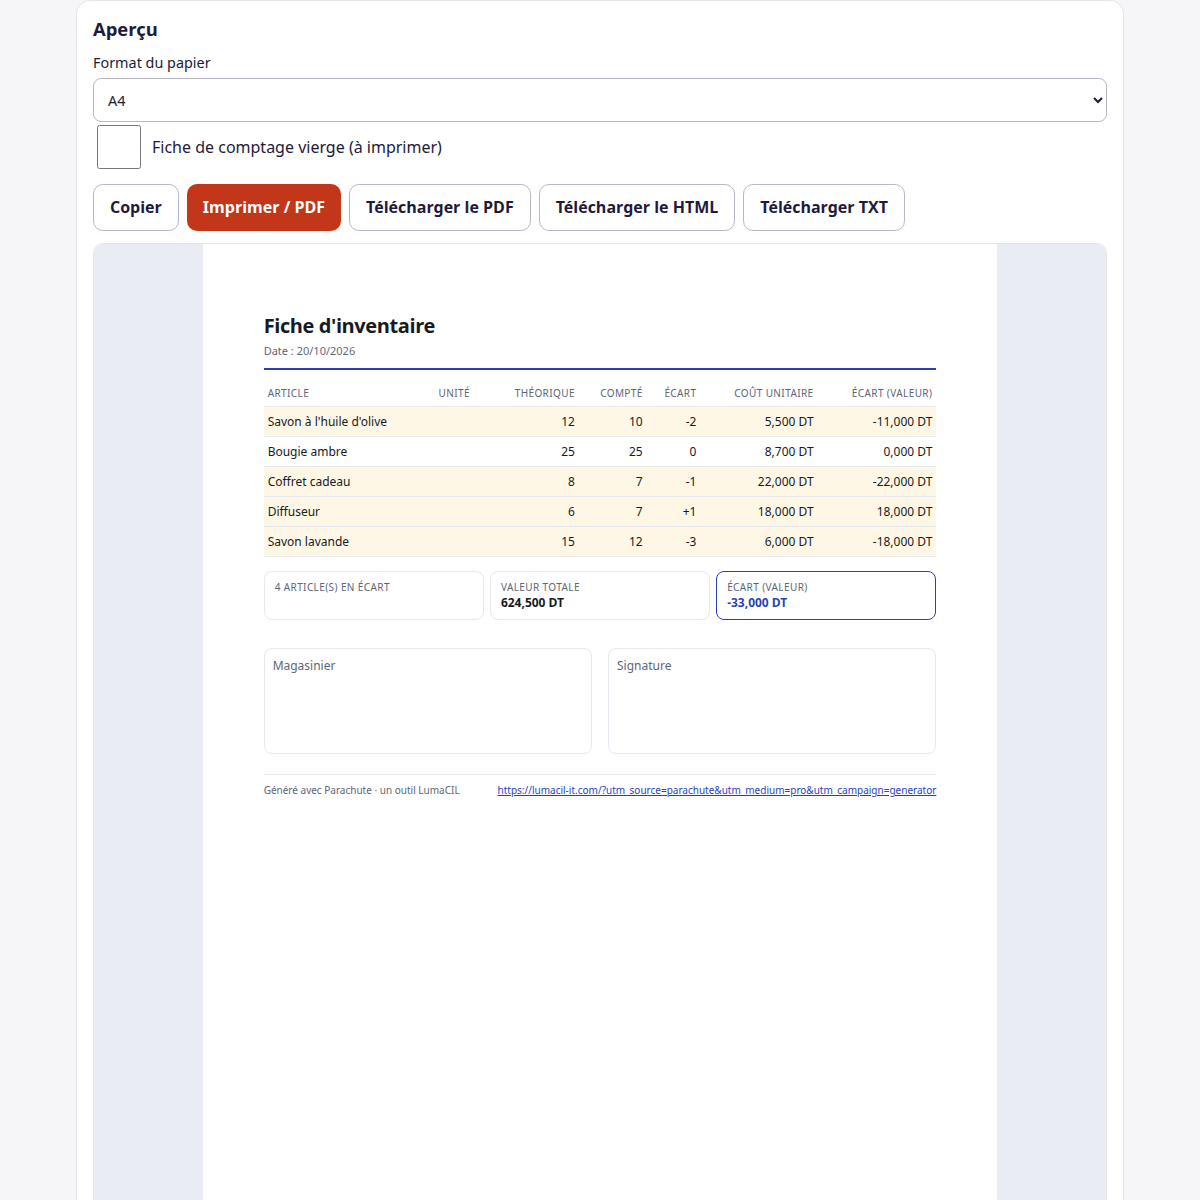Click the ÉCART column header
This screenshot has height=1200, width=1200.
click(x=680, y=393)
